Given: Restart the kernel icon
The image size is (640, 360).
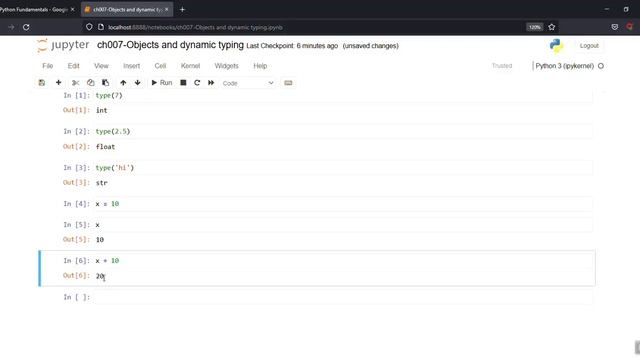Looking at the screenshot, I should (x=197, y=83).
